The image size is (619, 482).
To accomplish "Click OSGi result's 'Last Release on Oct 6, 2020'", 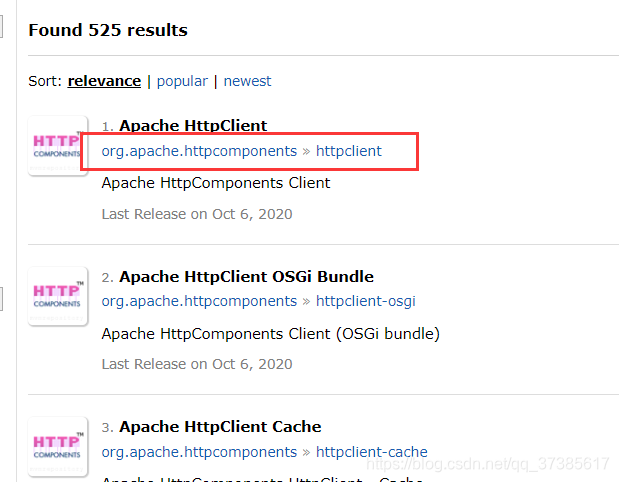I will click(x=197, y=364).
